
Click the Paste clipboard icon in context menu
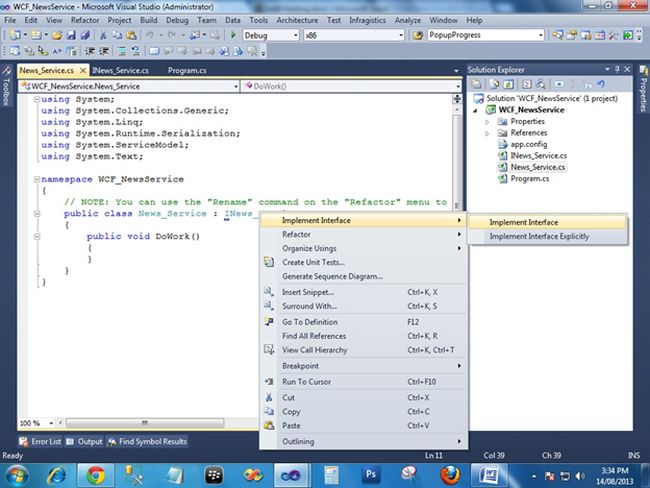[x=268, y=426]
